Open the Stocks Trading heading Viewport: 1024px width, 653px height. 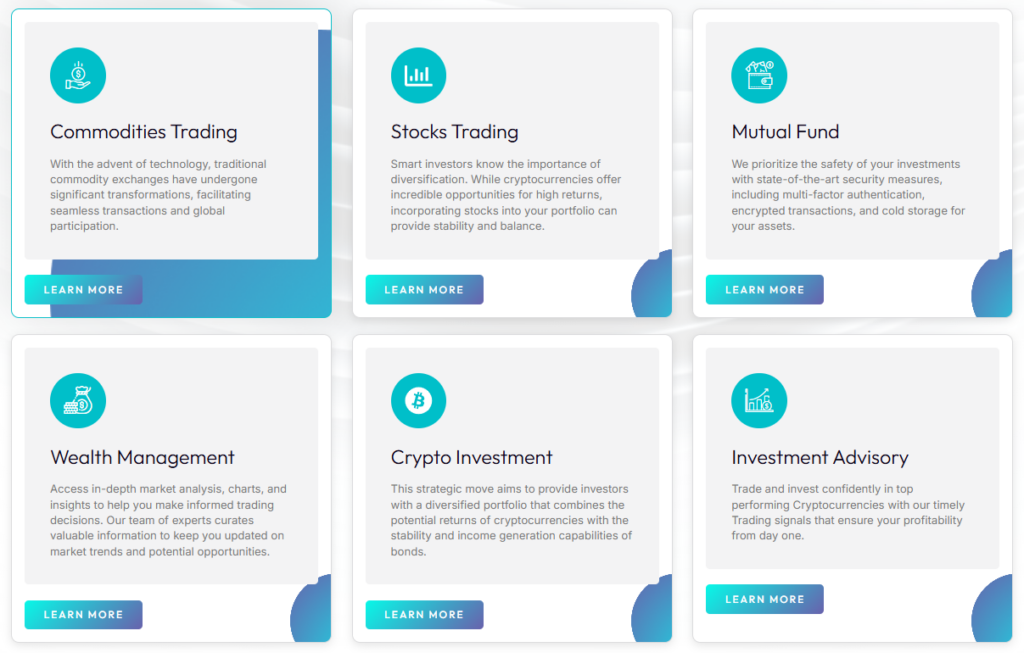click(x=454, y=132)
